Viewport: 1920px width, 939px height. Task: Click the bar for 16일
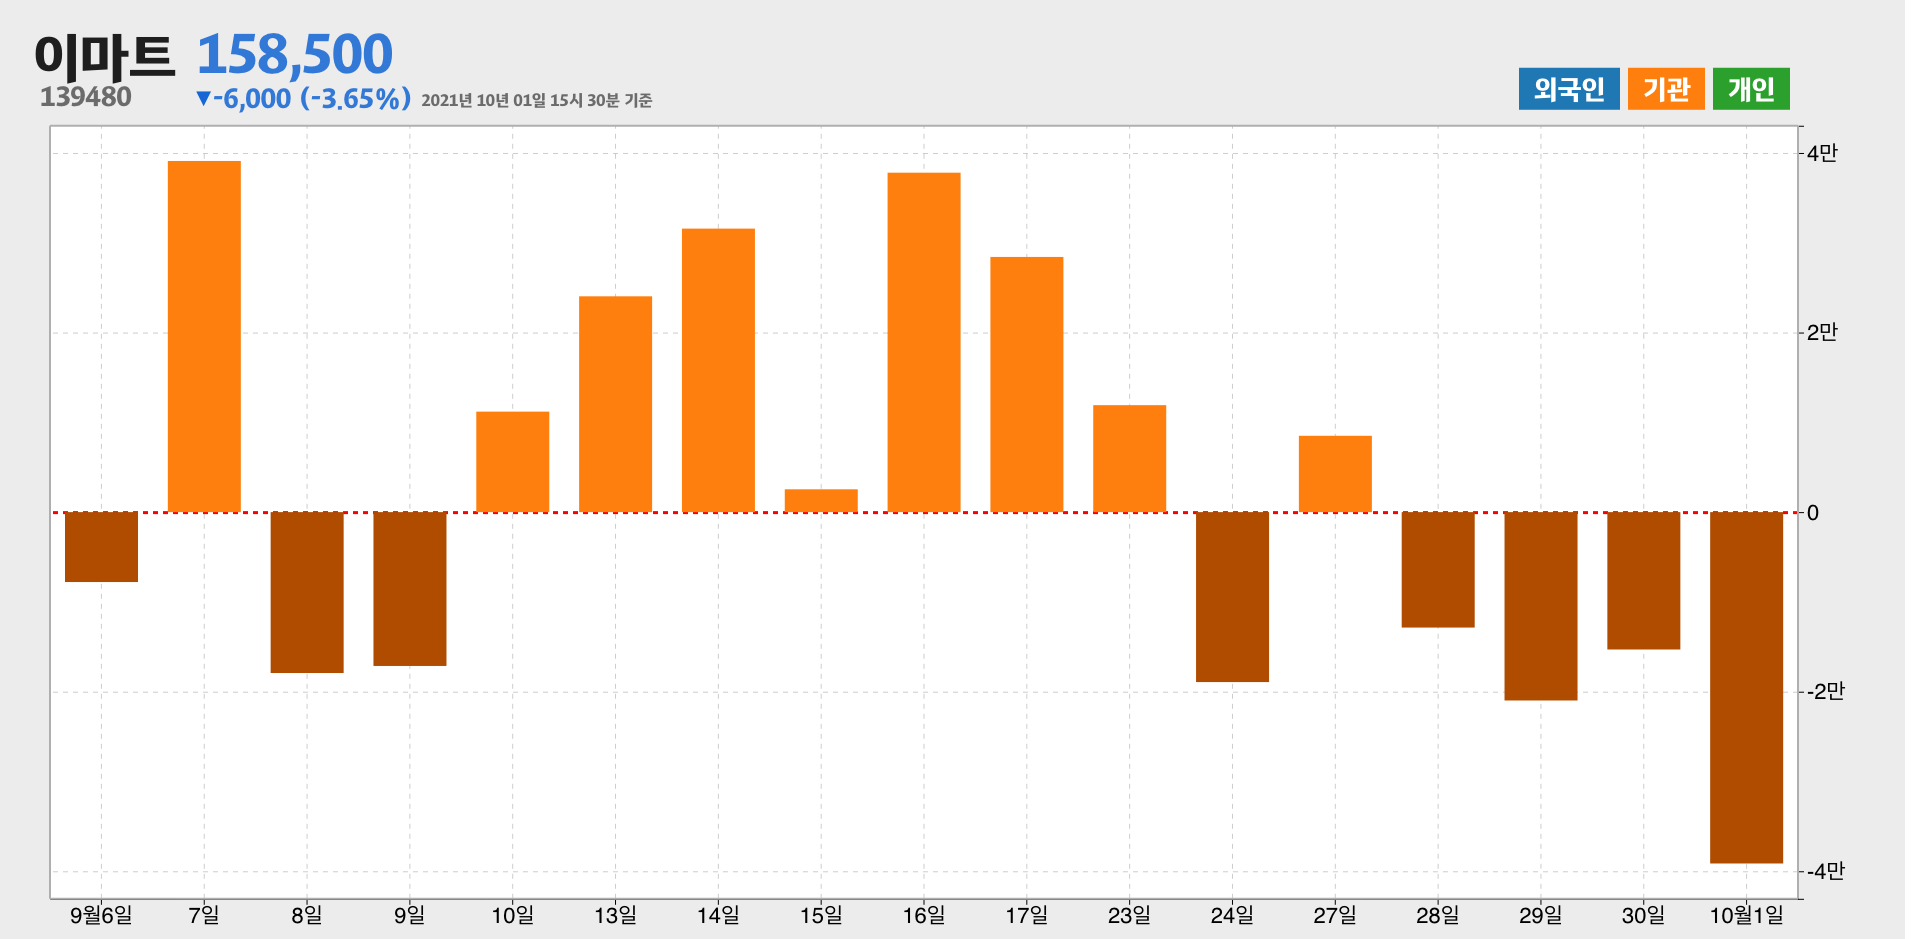pyautogui.click(x=924, y=342)
